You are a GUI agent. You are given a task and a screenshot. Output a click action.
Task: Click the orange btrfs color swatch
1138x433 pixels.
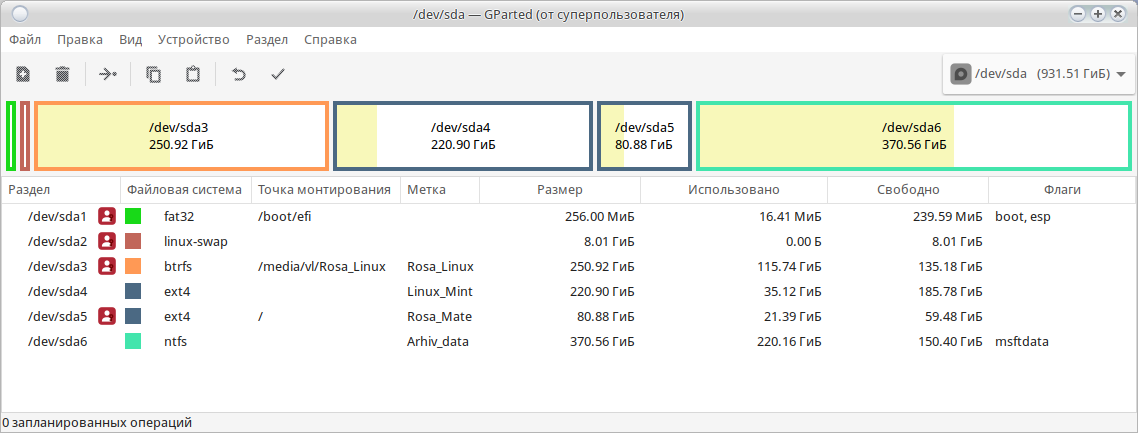(x=133, y=266)
